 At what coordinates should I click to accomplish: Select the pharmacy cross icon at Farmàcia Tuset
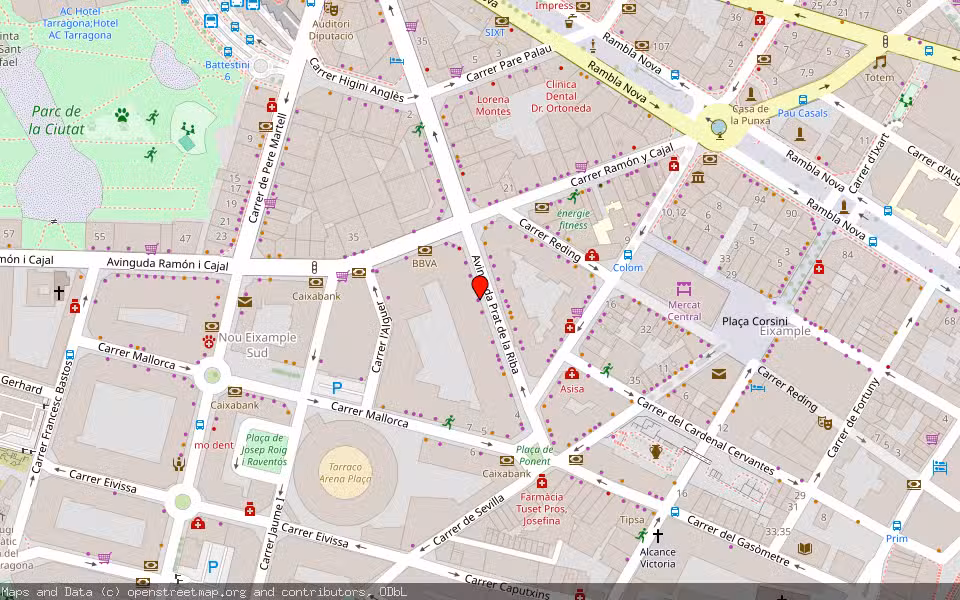[x=542, y=481]
